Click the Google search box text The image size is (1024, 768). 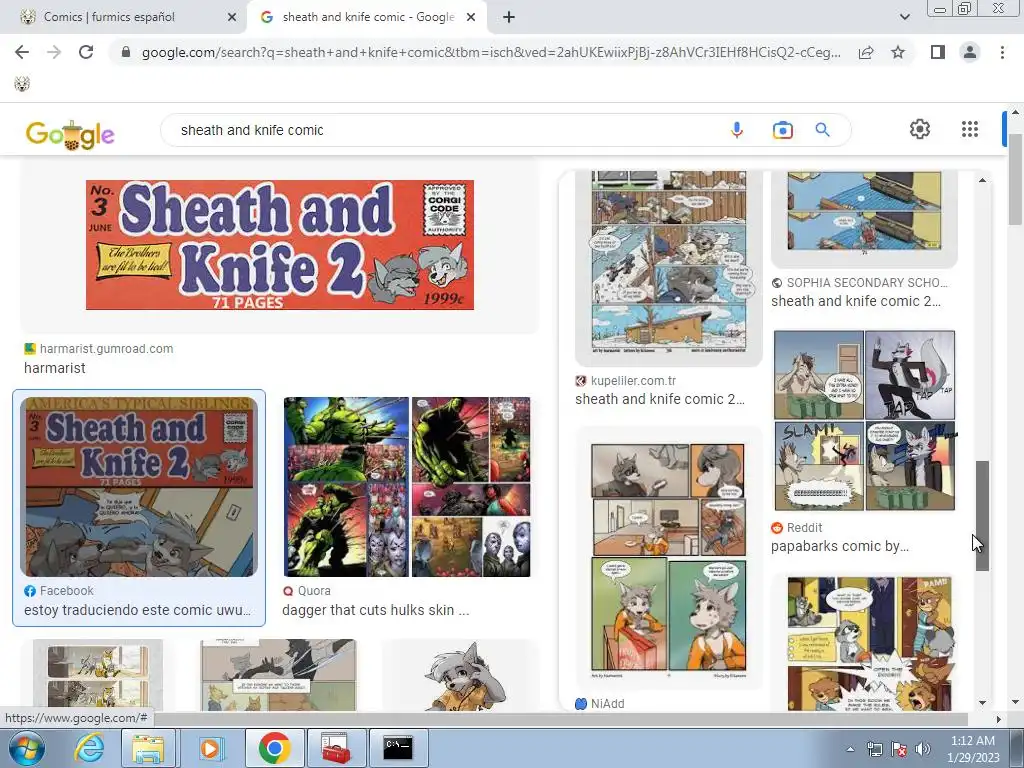click(x=252, y=130)
